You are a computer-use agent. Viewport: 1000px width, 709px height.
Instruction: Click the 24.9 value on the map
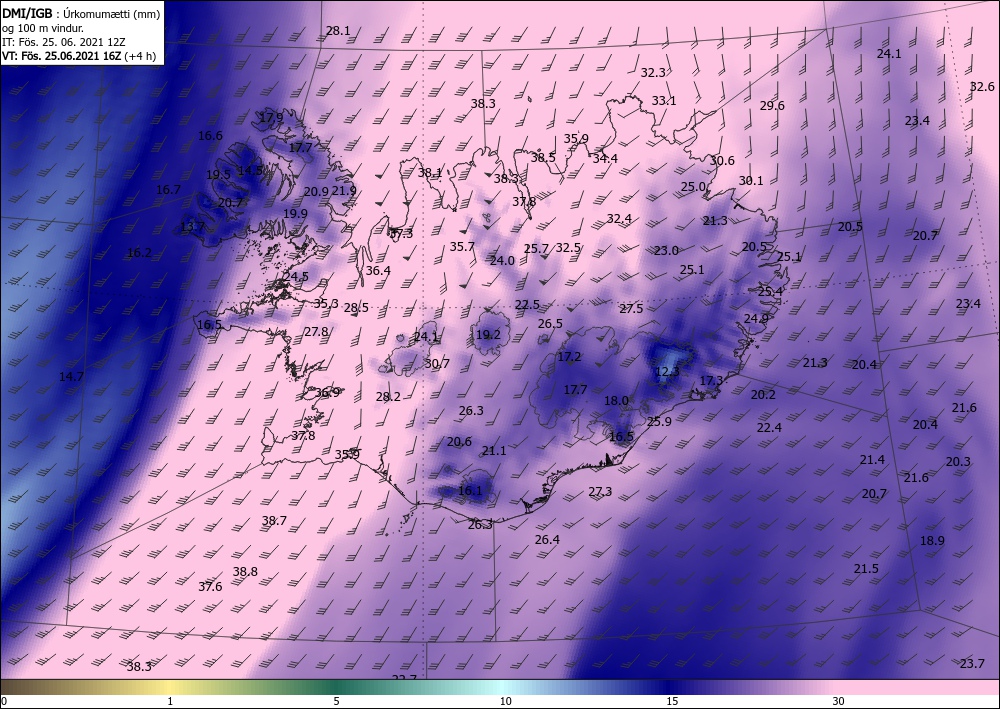tap(756, 318)
